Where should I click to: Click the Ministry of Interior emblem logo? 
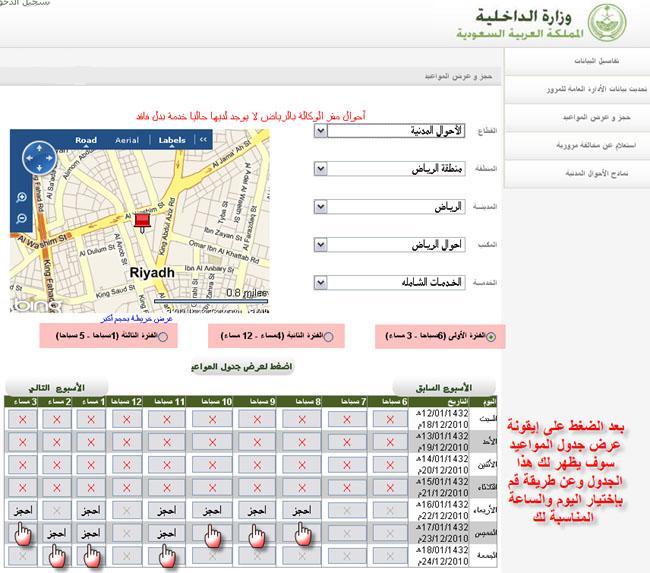click(x=608, y=22)
